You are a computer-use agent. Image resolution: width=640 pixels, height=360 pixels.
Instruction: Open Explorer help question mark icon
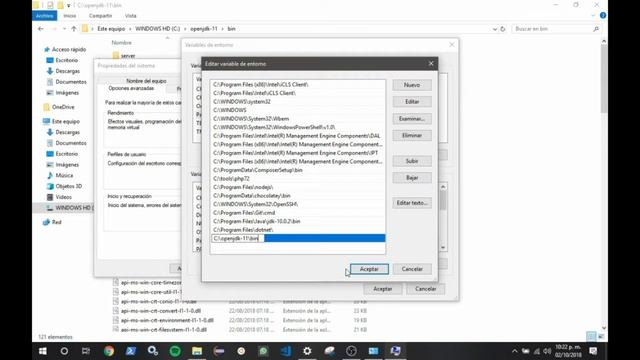click(603, 16)
